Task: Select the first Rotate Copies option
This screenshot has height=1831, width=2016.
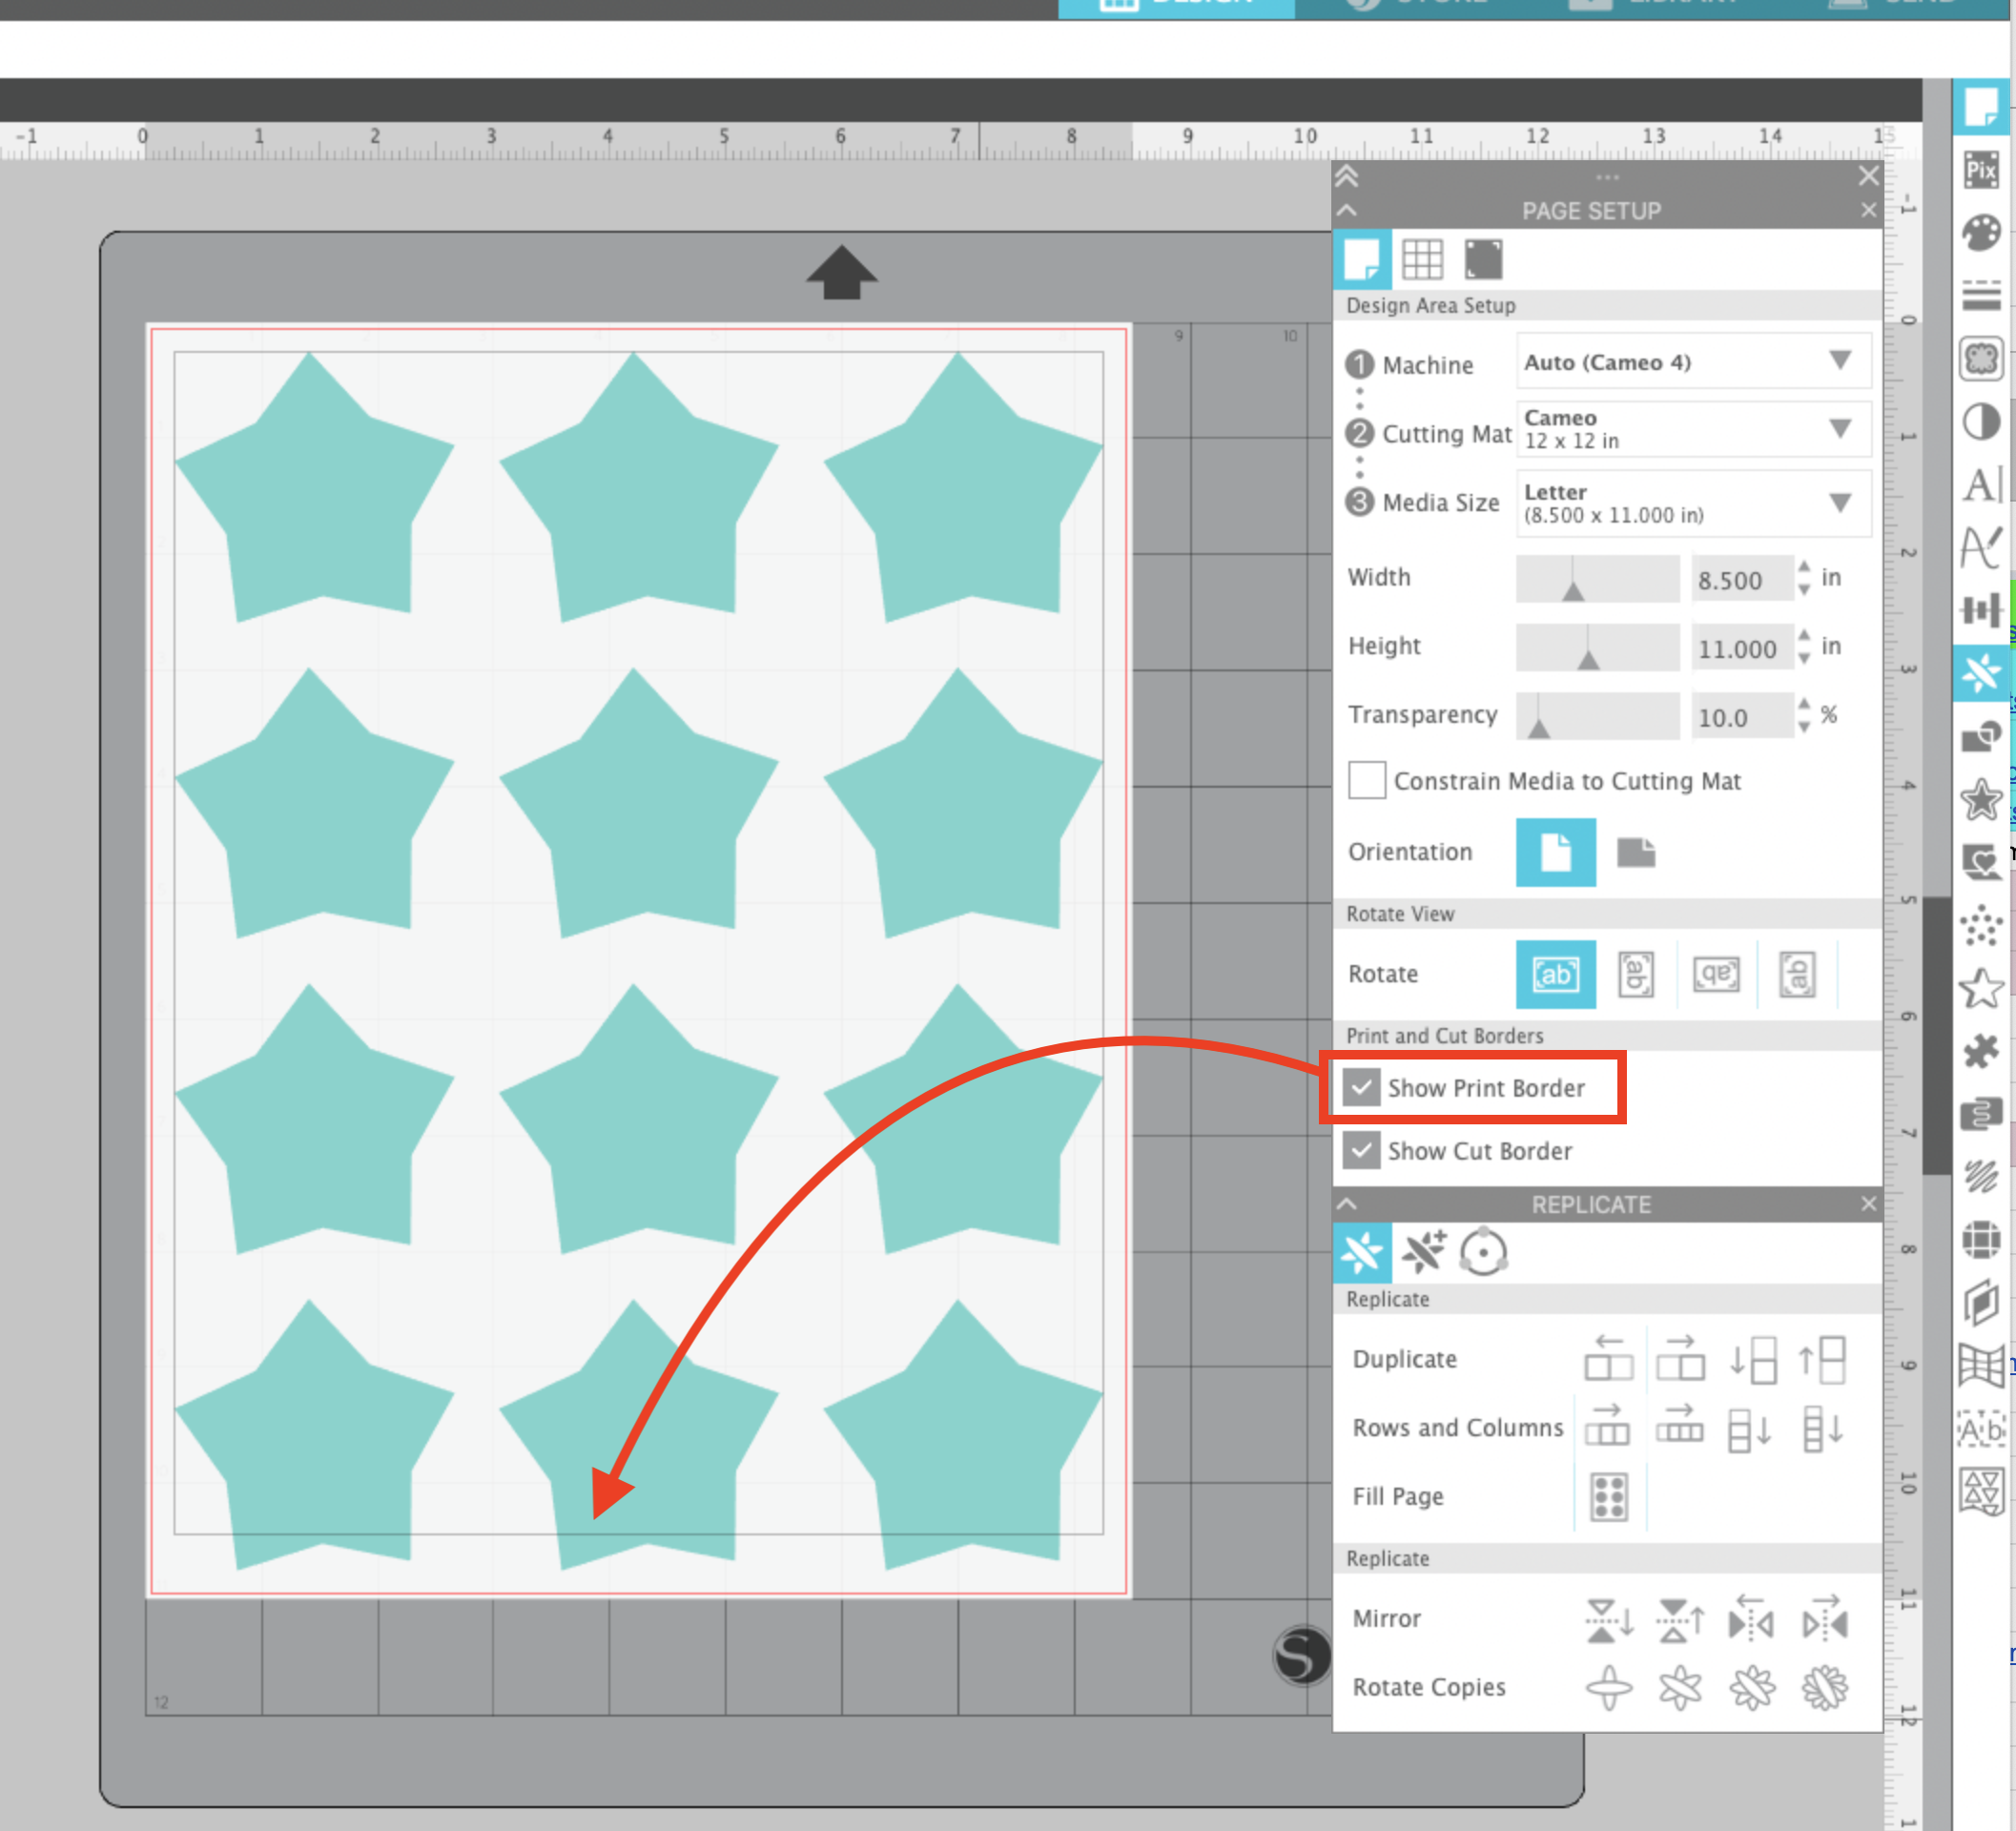Action: point(1610,1690)
